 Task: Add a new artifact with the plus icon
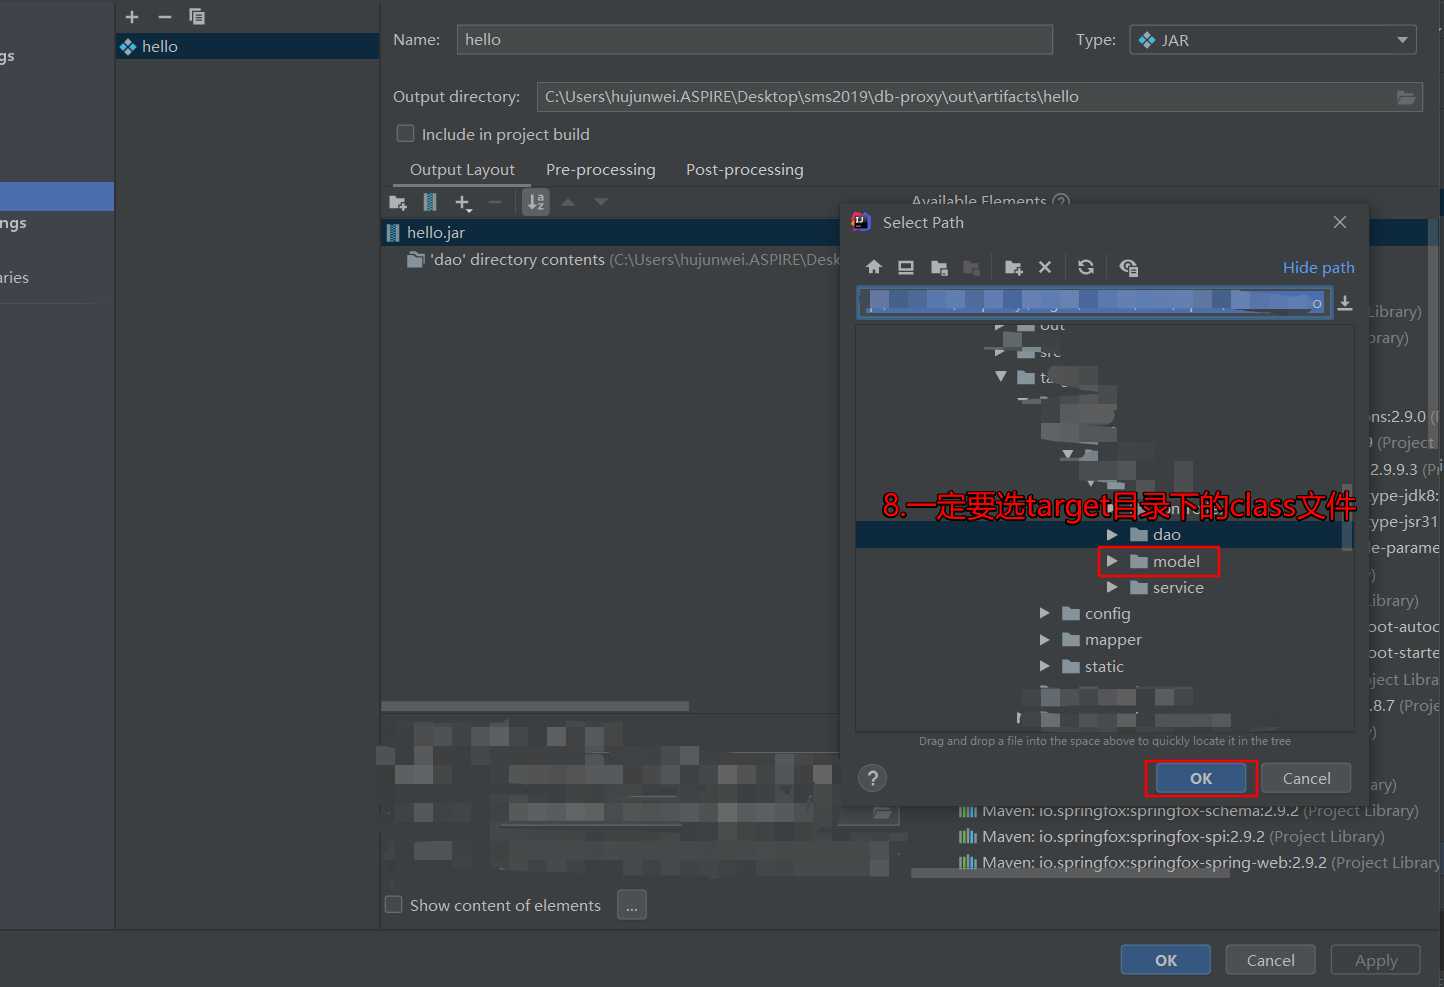132,17
